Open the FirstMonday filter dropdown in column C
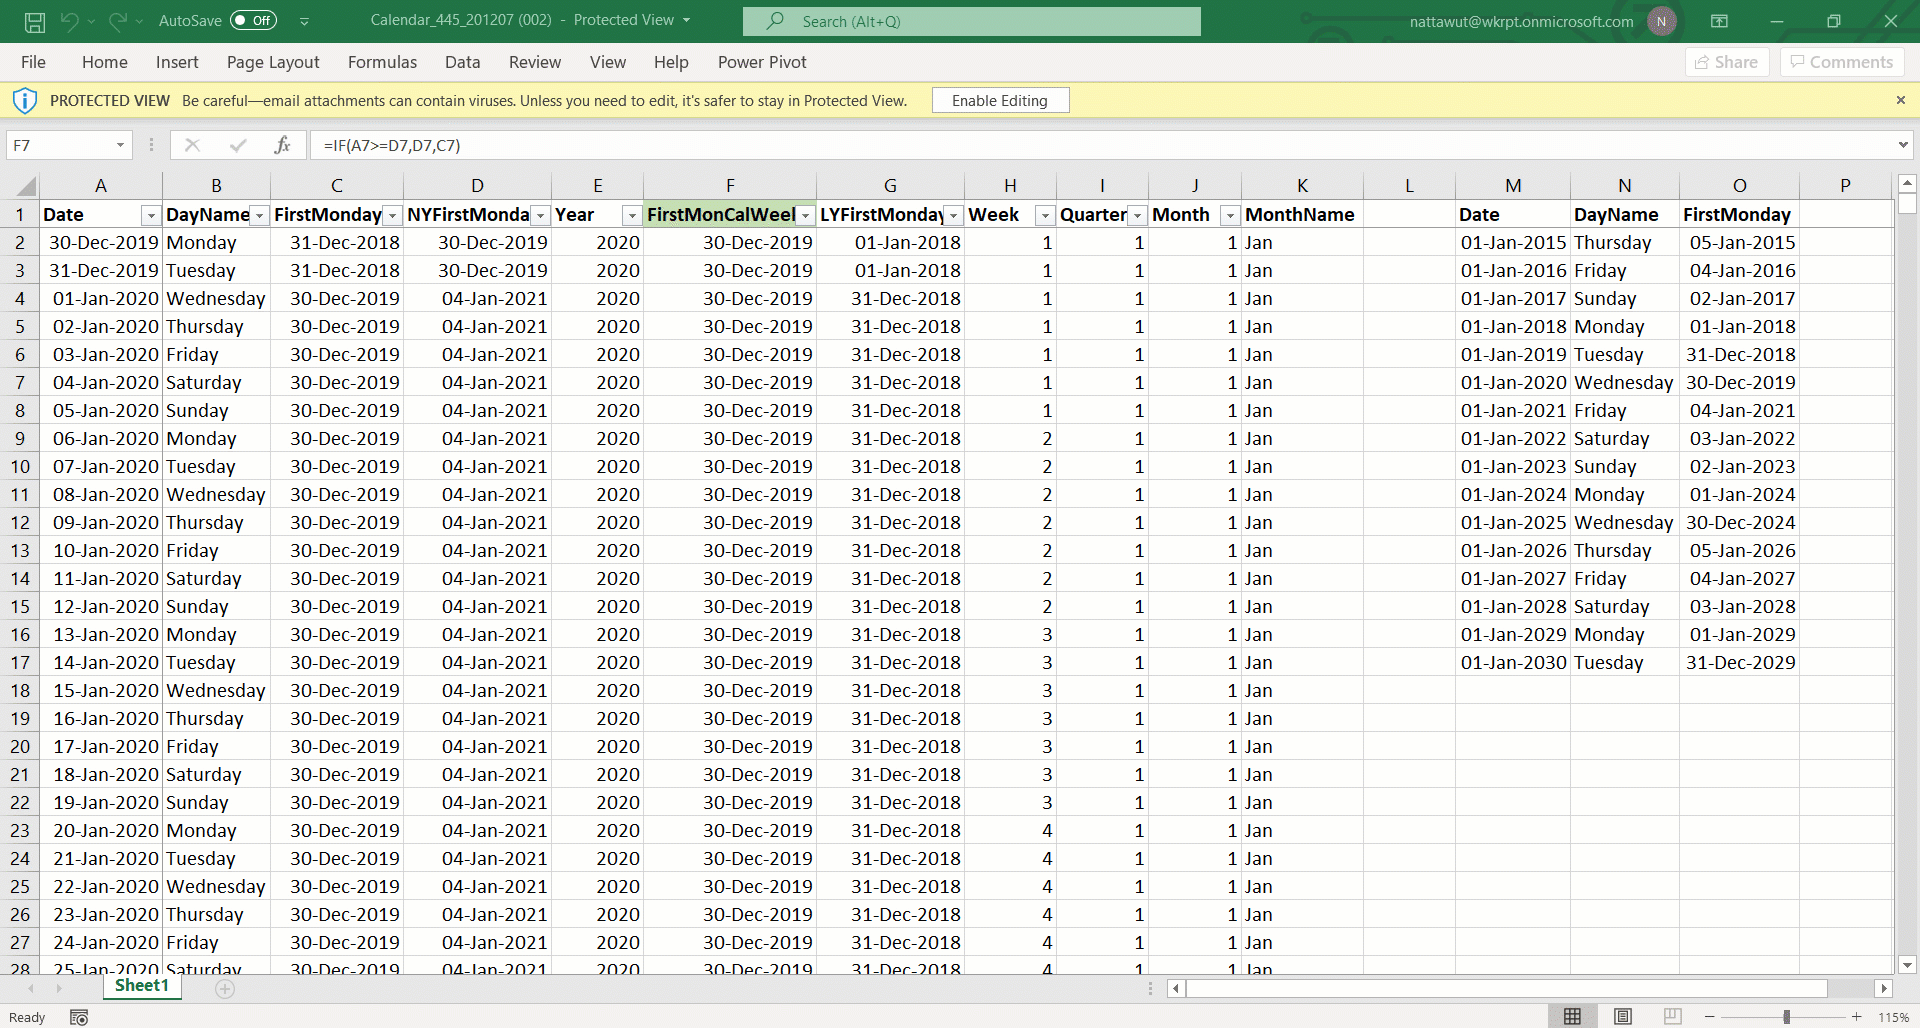 tap(392, 216)
